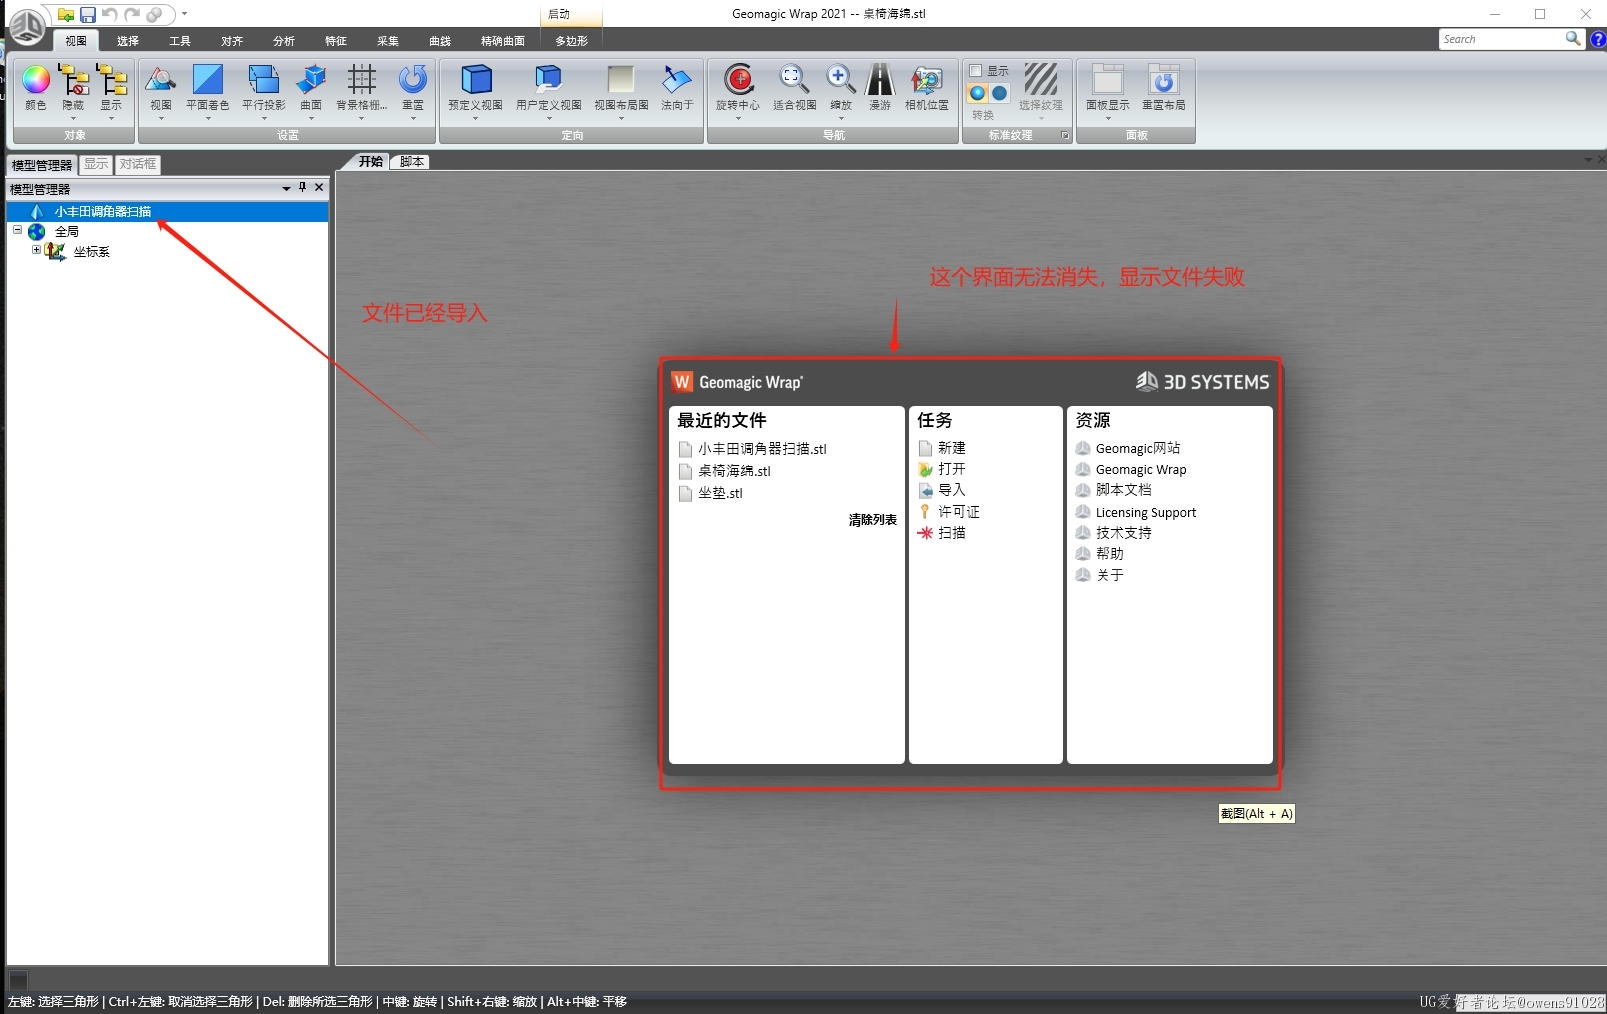
Task: Click the search magnifier icon
Action: (x=1573, y=38)
